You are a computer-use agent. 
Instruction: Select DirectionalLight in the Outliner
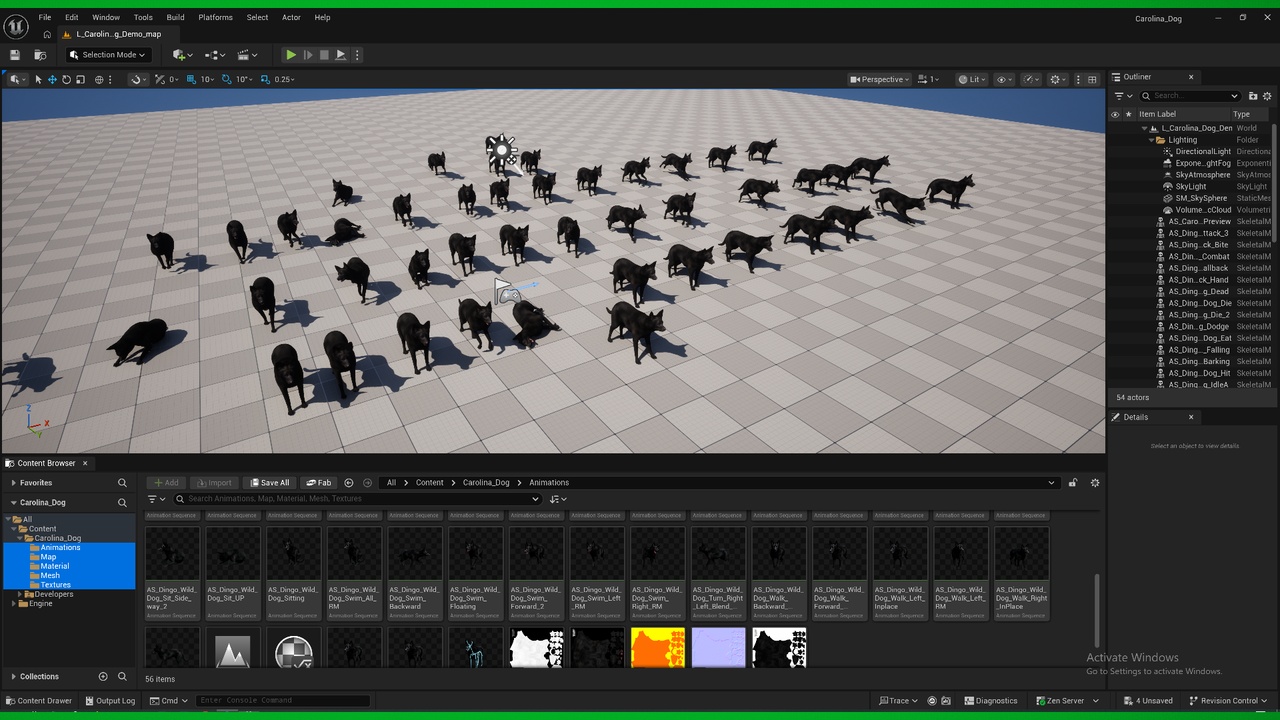tap(1203, 152)
